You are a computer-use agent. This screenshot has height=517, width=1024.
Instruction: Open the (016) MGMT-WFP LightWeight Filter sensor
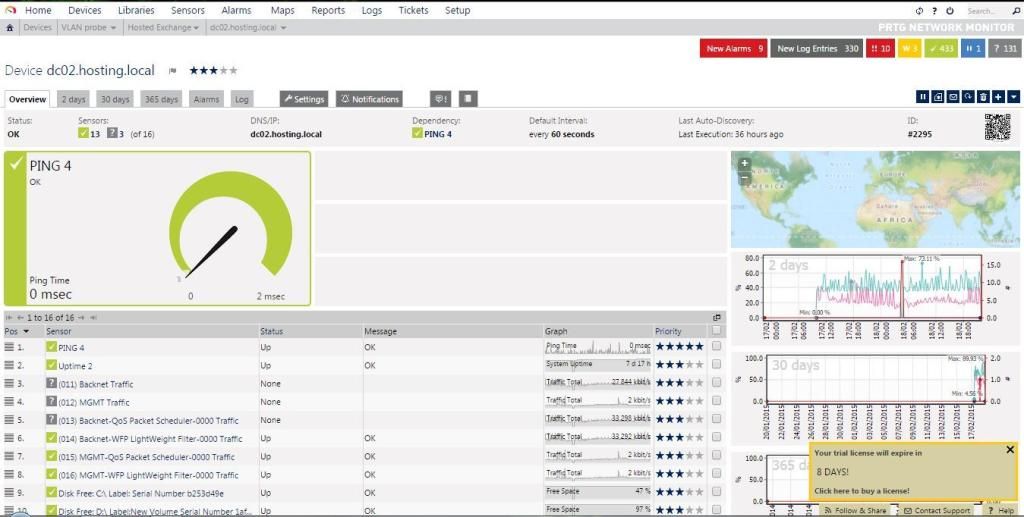click(x=148, y=475)
